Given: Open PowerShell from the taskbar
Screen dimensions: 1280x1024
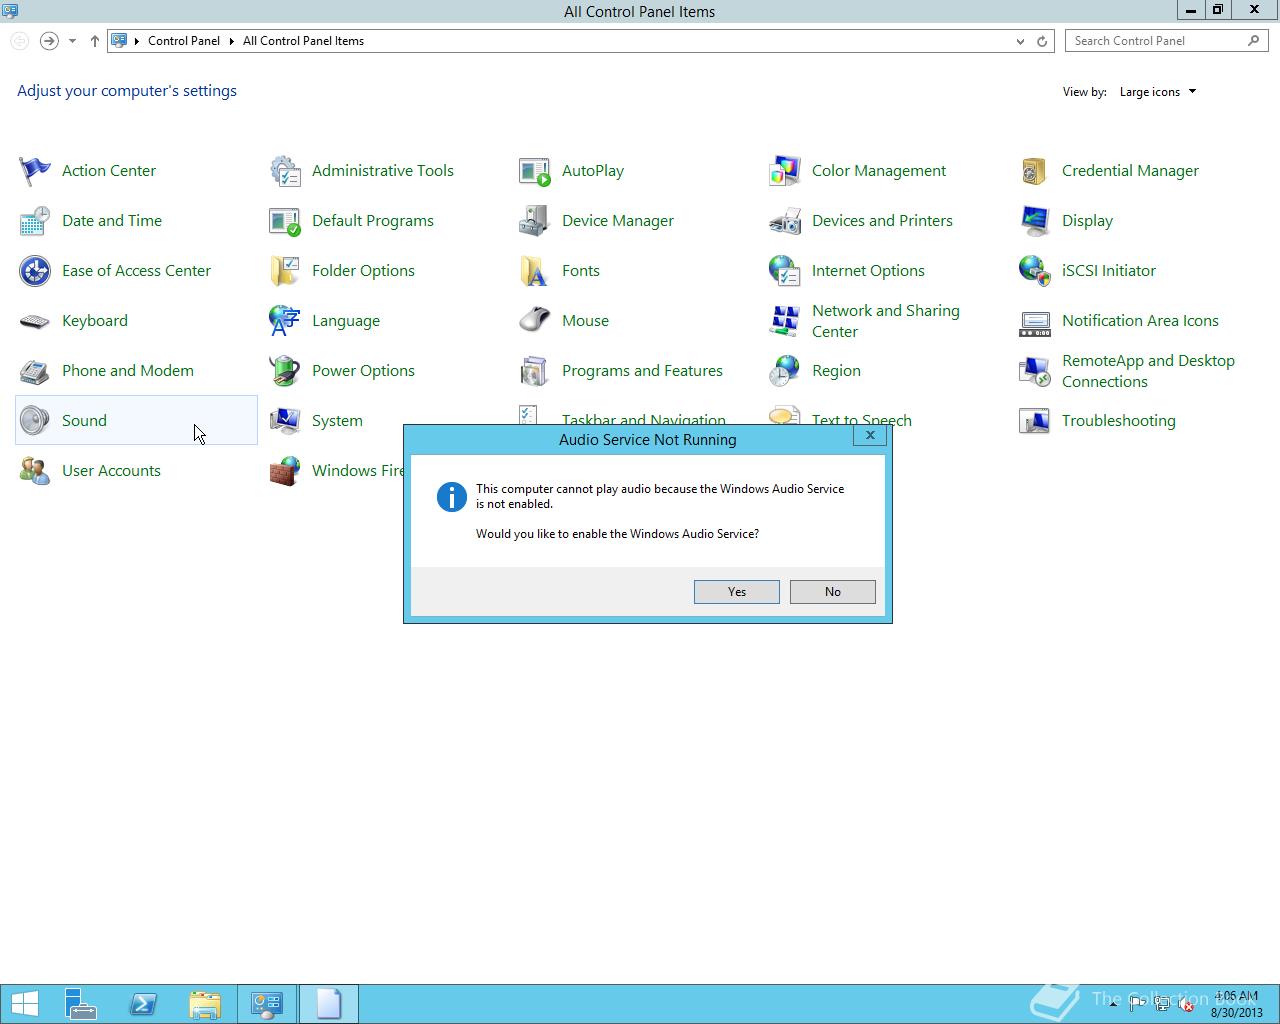Looking at the screenshot, I should click(x=143, y=1004).
